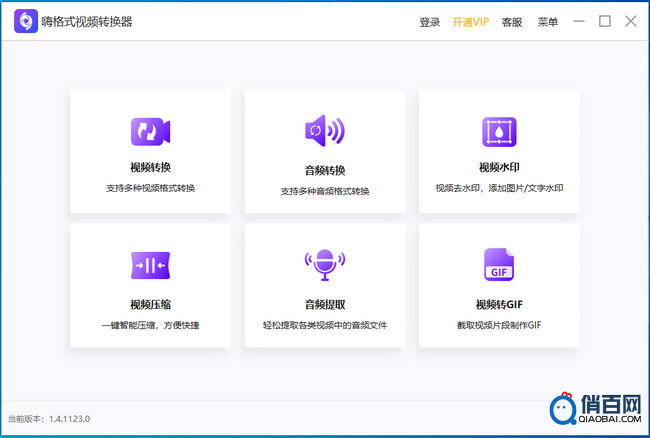Open the 菜单 menu
Screen dimensions: 650x438
[x=548, y=22]
